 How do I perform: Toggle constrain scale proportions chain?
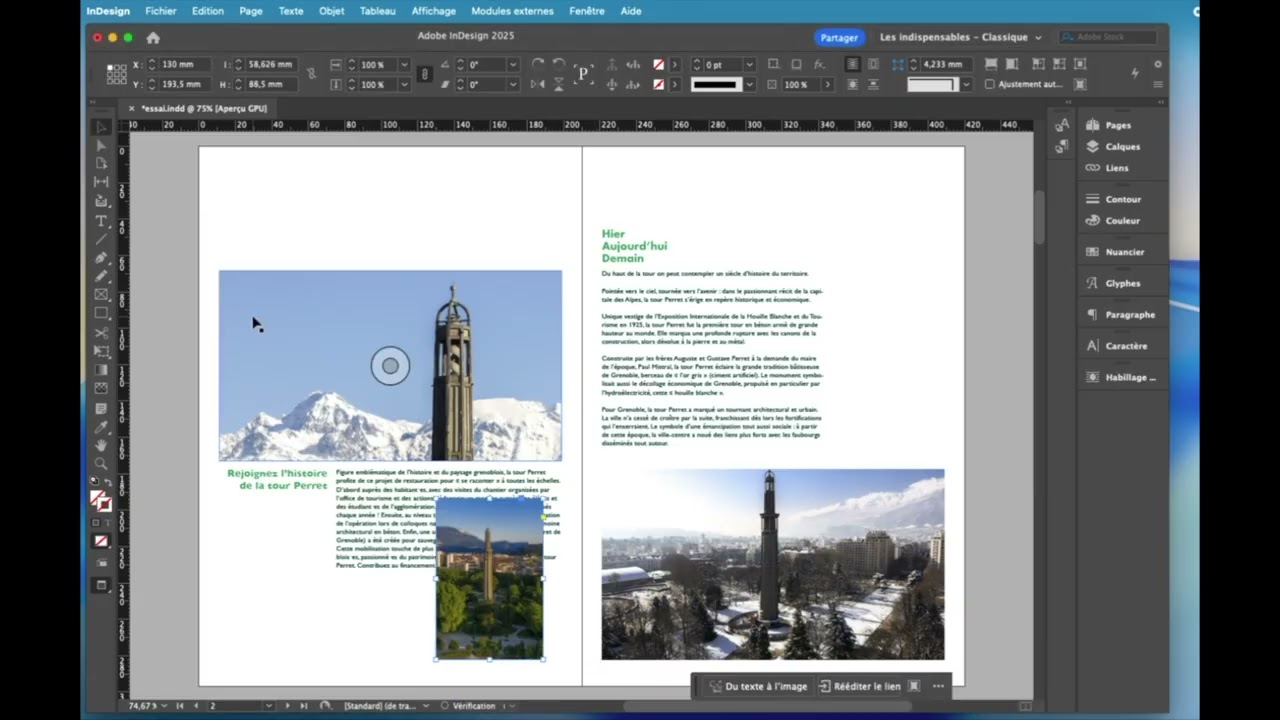[x=424, y=74]
